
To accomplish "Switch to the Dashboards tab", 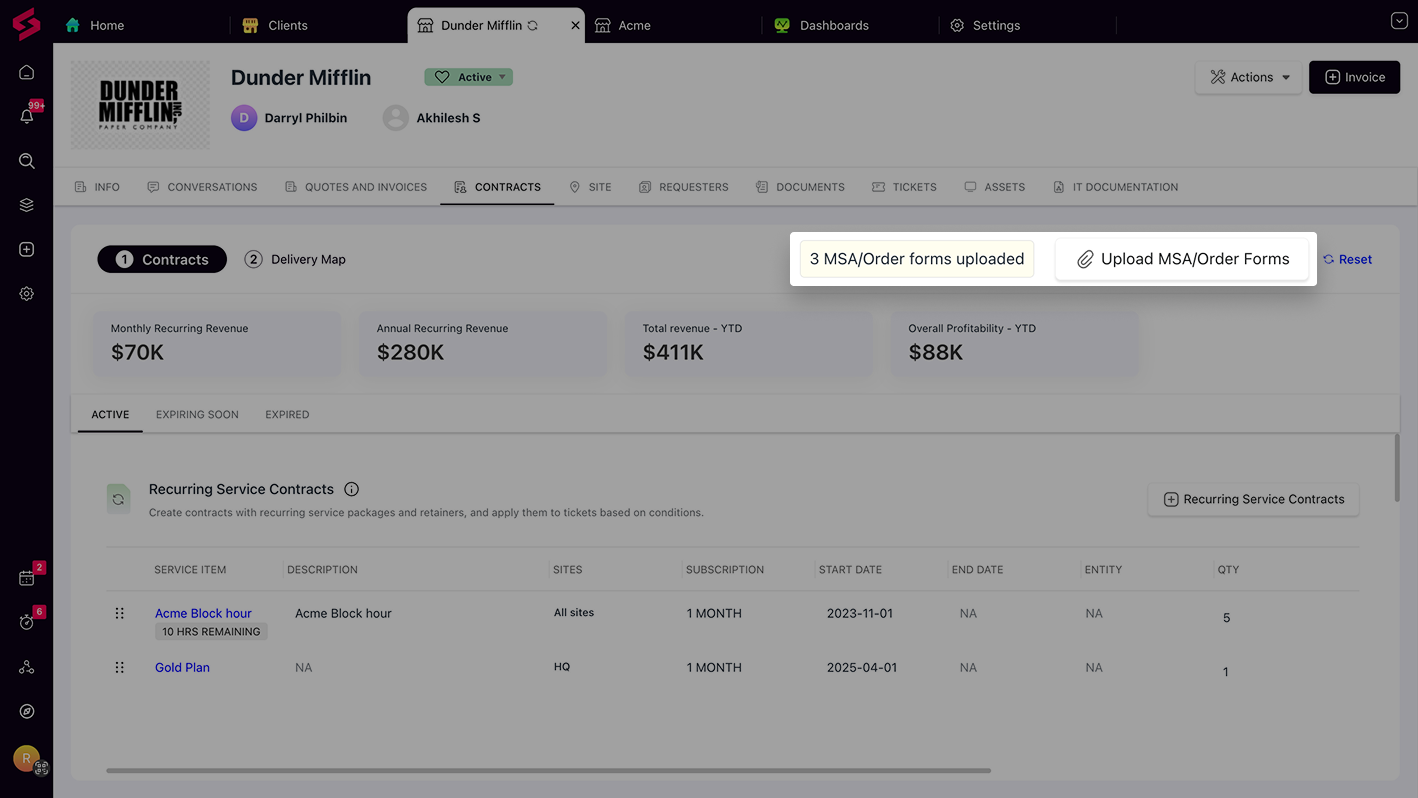I will pyautogui.click(x=822, y=25).
